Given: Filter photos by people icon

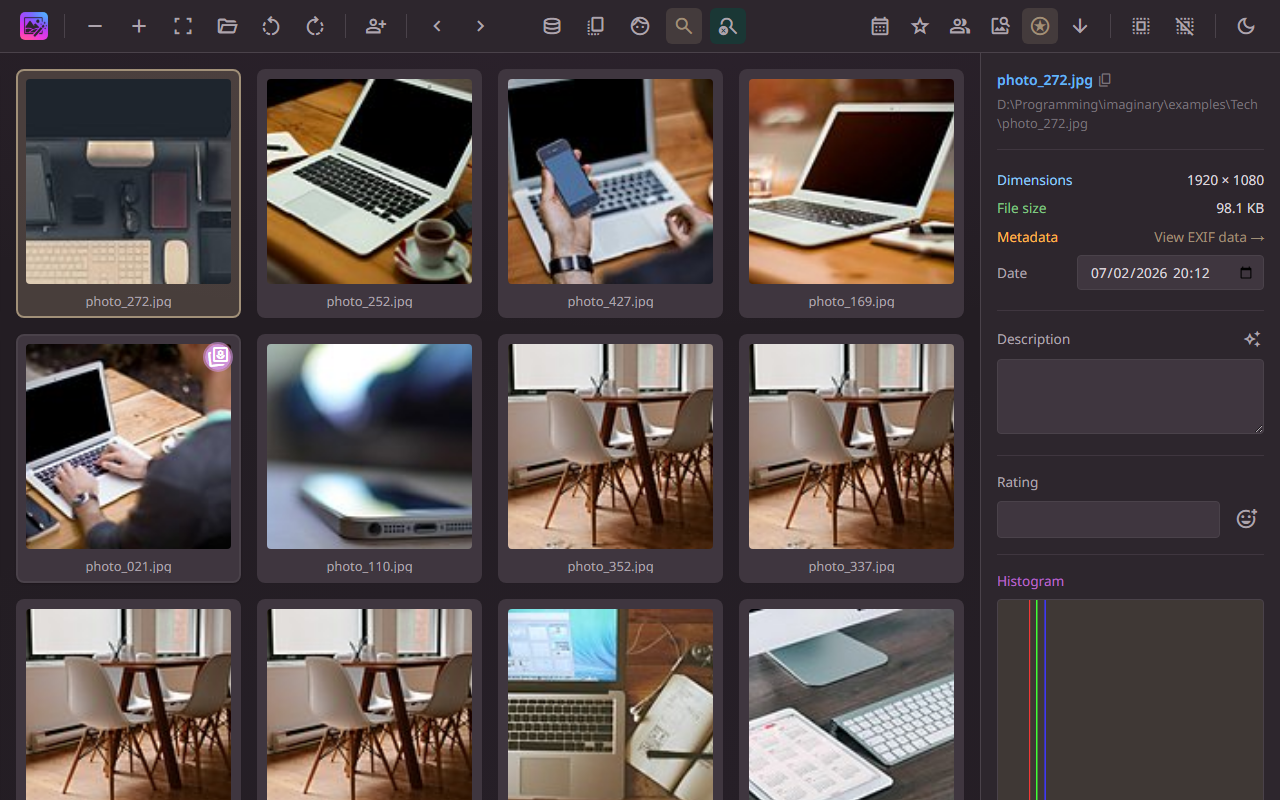Looking at the screenshot, I should point(959,26).
